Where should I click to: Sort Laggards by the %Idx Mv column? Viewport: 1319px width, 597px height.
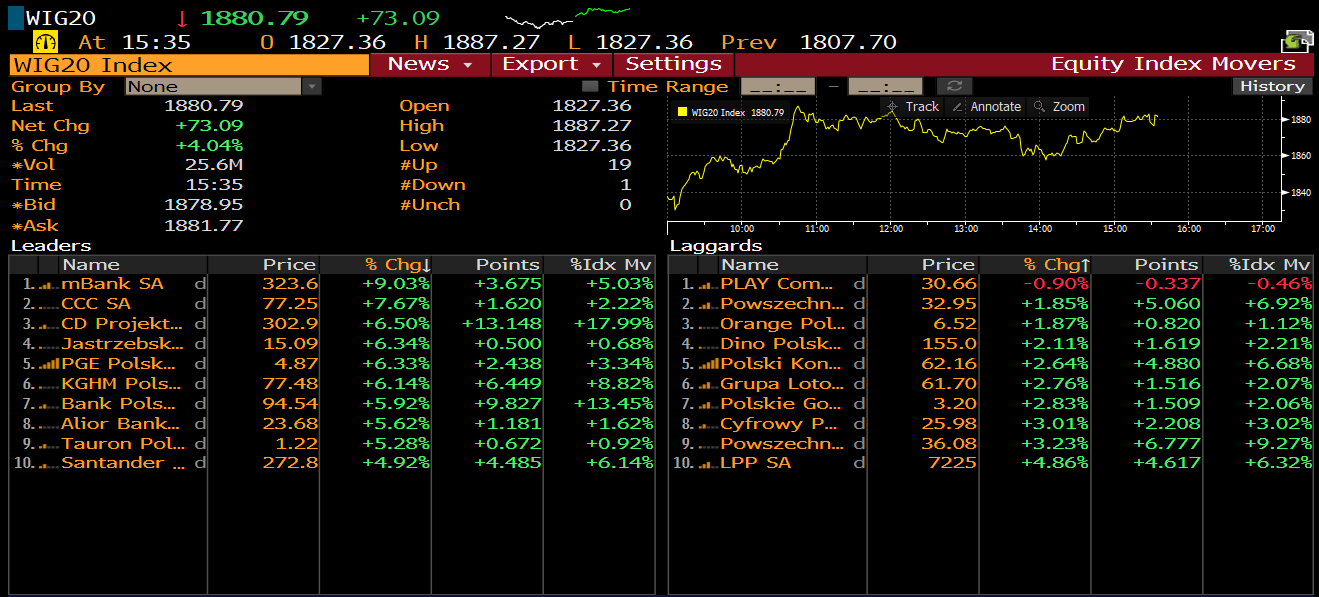coord(1258,265)
